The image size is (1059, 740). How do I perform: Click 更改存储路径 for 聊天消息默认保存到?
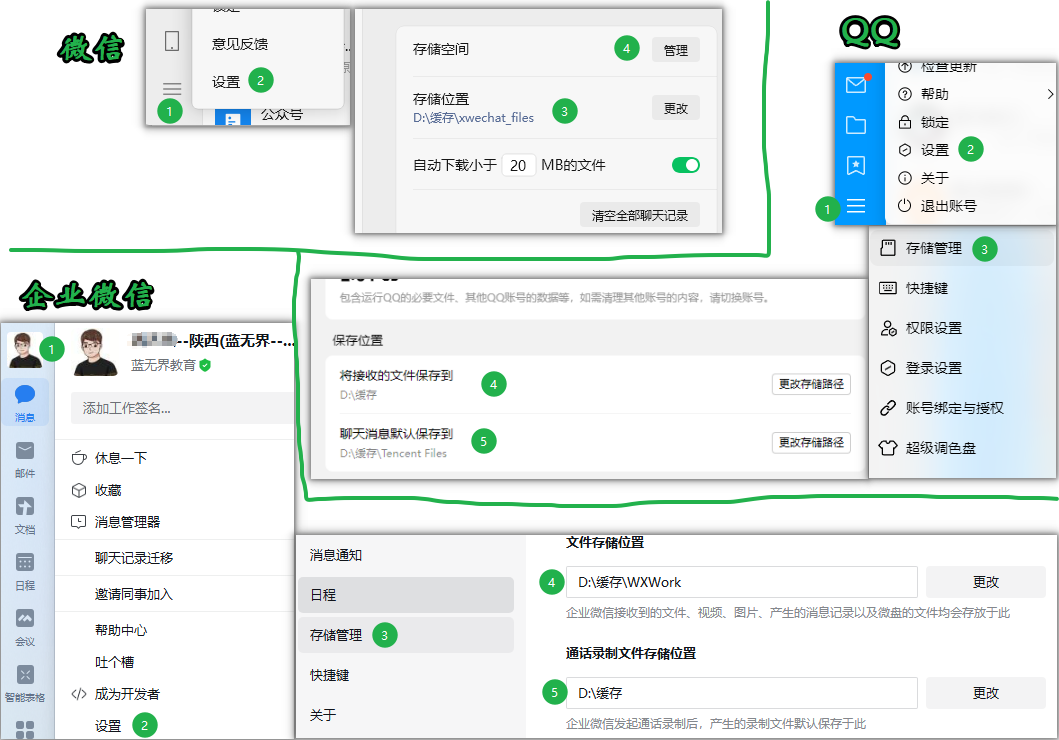(x=811, y=442)
